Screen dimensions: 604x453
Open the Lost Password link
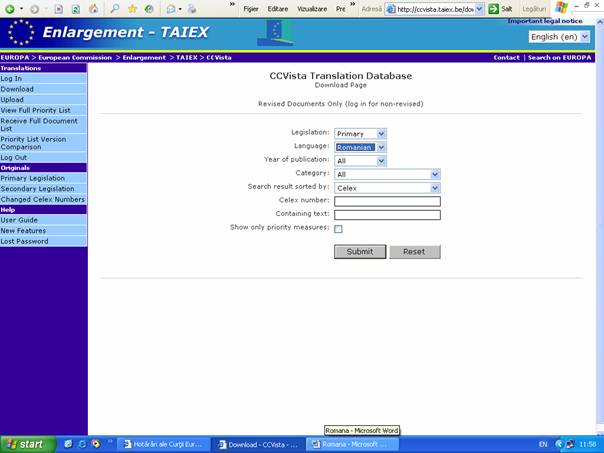click(43, 242)
